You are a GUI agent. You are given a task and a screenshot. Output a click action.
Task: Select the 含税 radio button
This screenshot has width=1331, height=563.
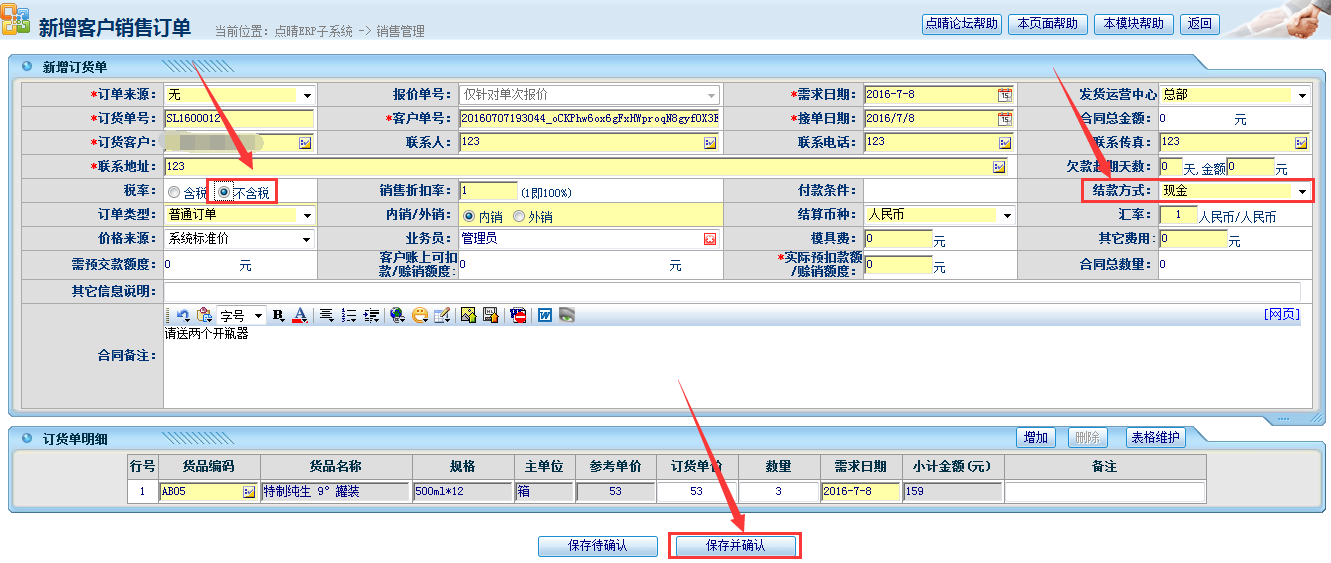pyautogui.click(x=174, y=192)
